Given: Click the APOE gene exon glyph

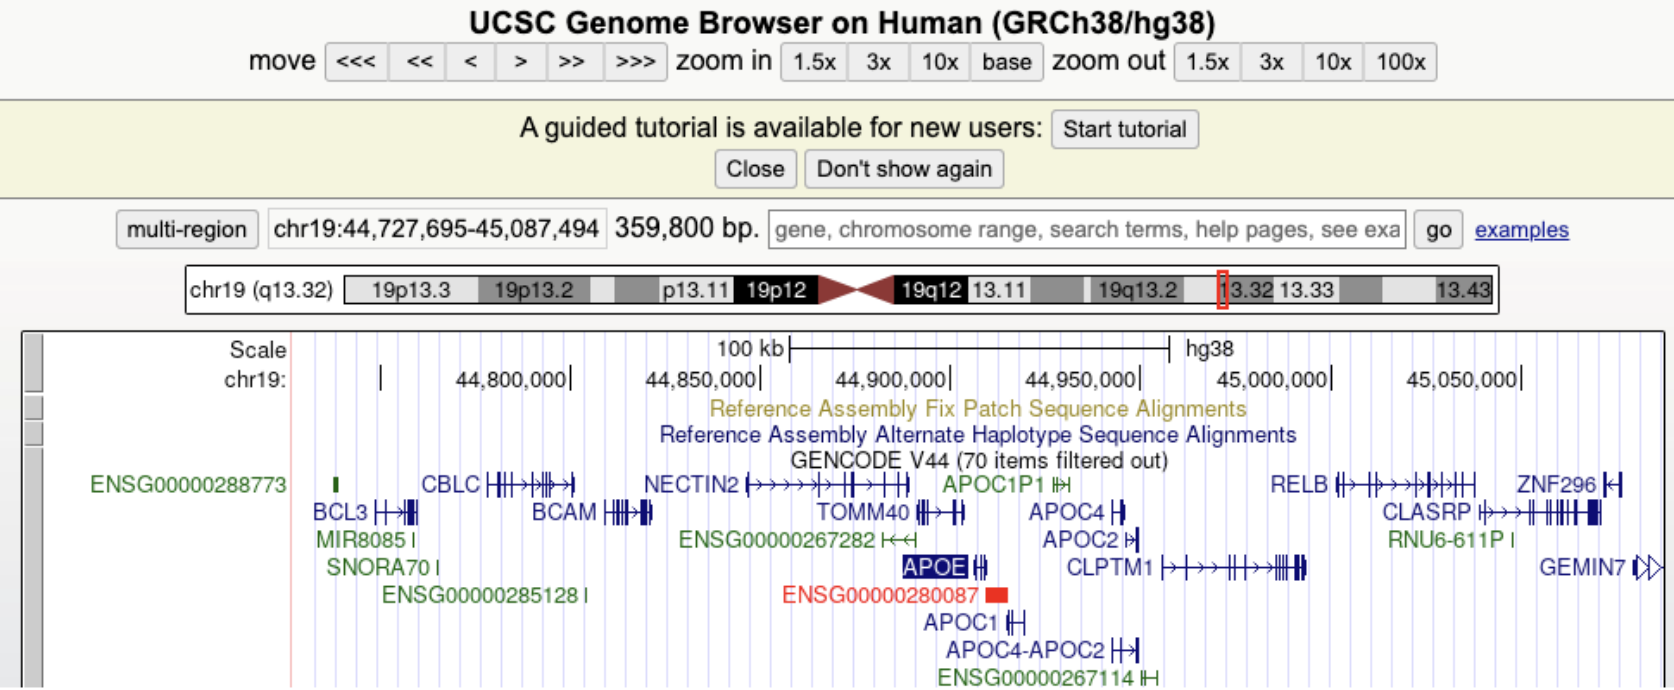Looking at the screenshot, I should click(980, 567).
